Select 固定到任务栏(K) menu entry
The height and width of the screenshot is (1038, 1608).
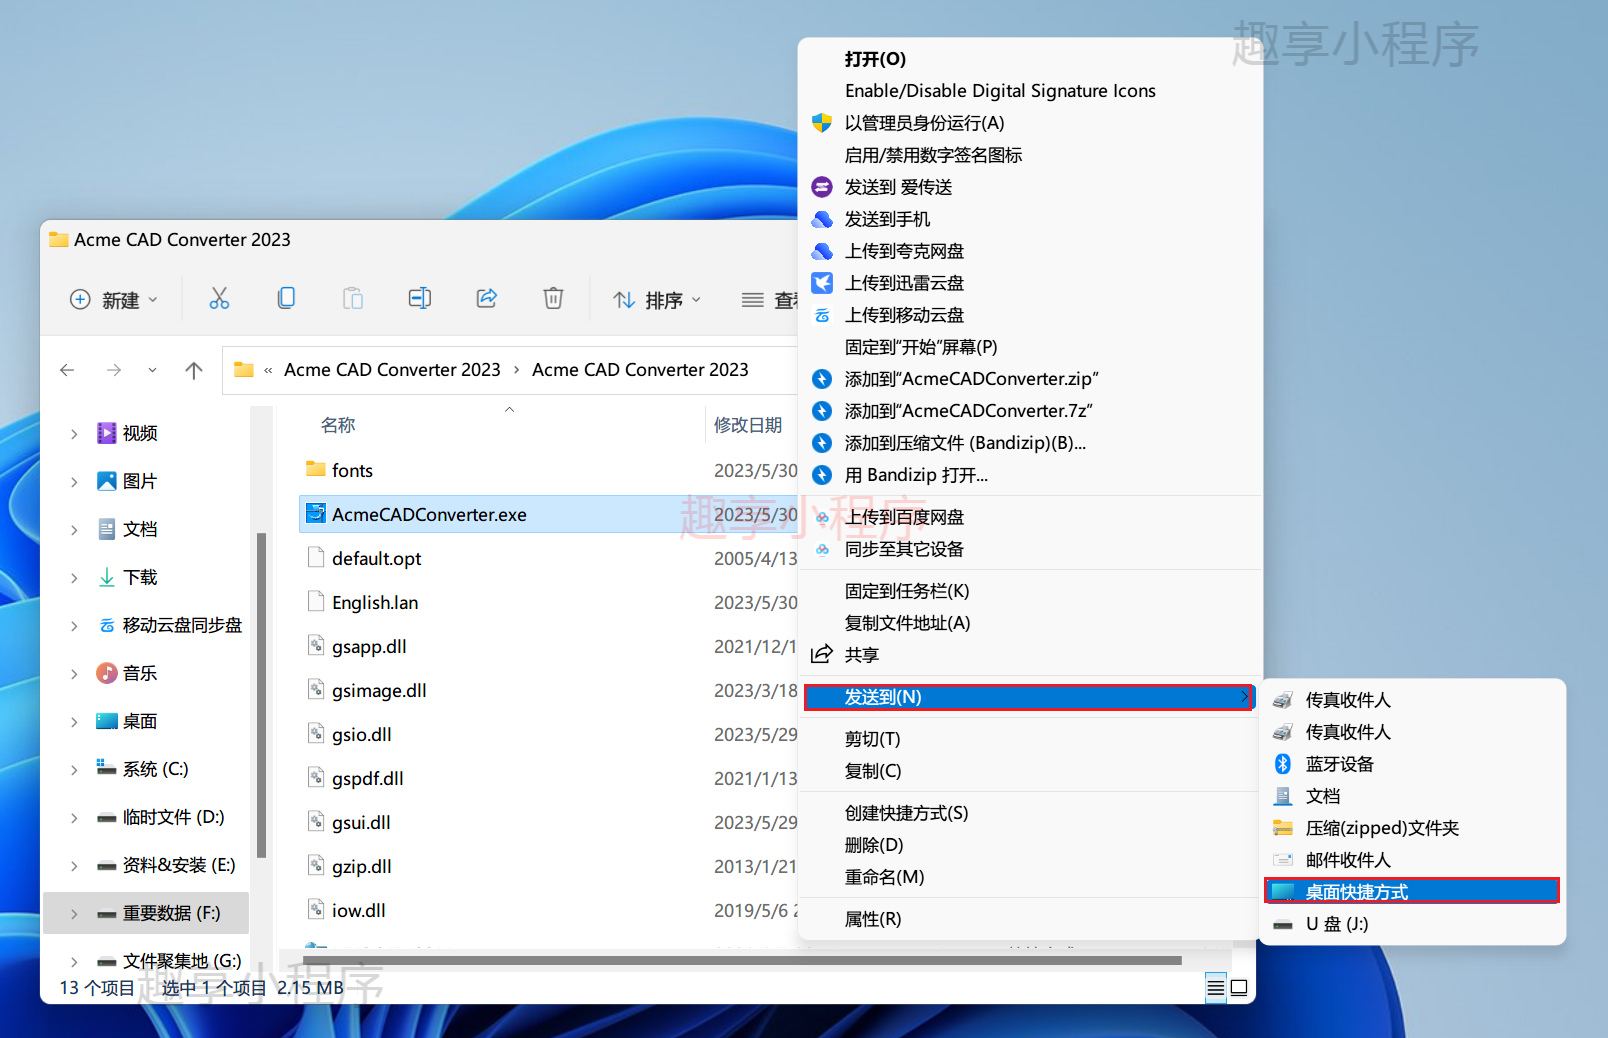coord(1030,591)
